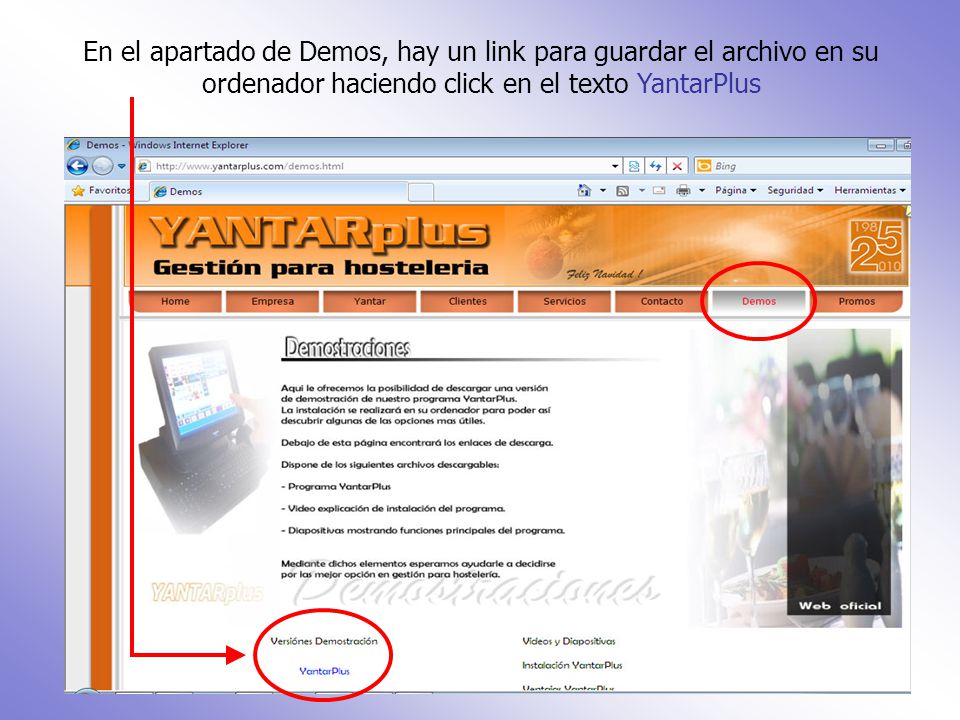
Task: Click the browser Back arrow button
Action: click(x=78, y=166)
